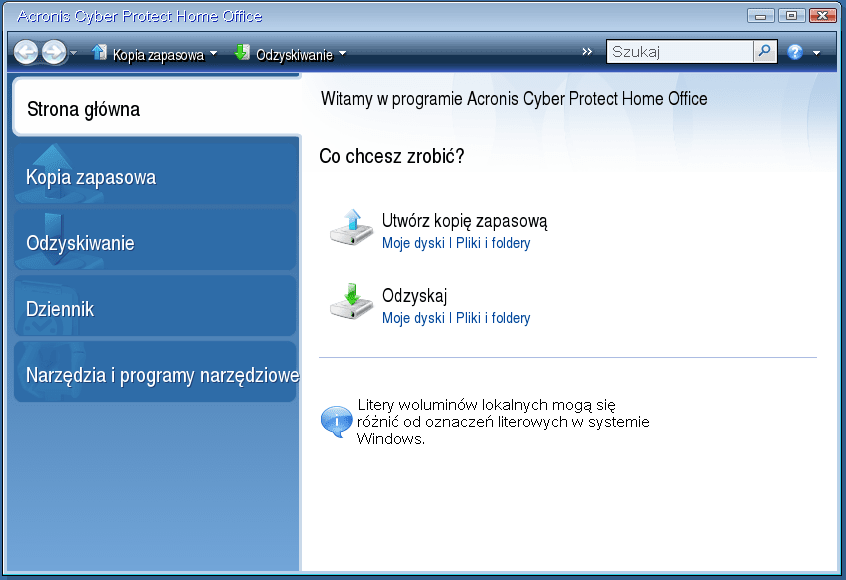The height and width of the screenshot is (580, 846).
Task: Click the Utwórz kopię zapasową disk icon
Action: coord(351,227)
